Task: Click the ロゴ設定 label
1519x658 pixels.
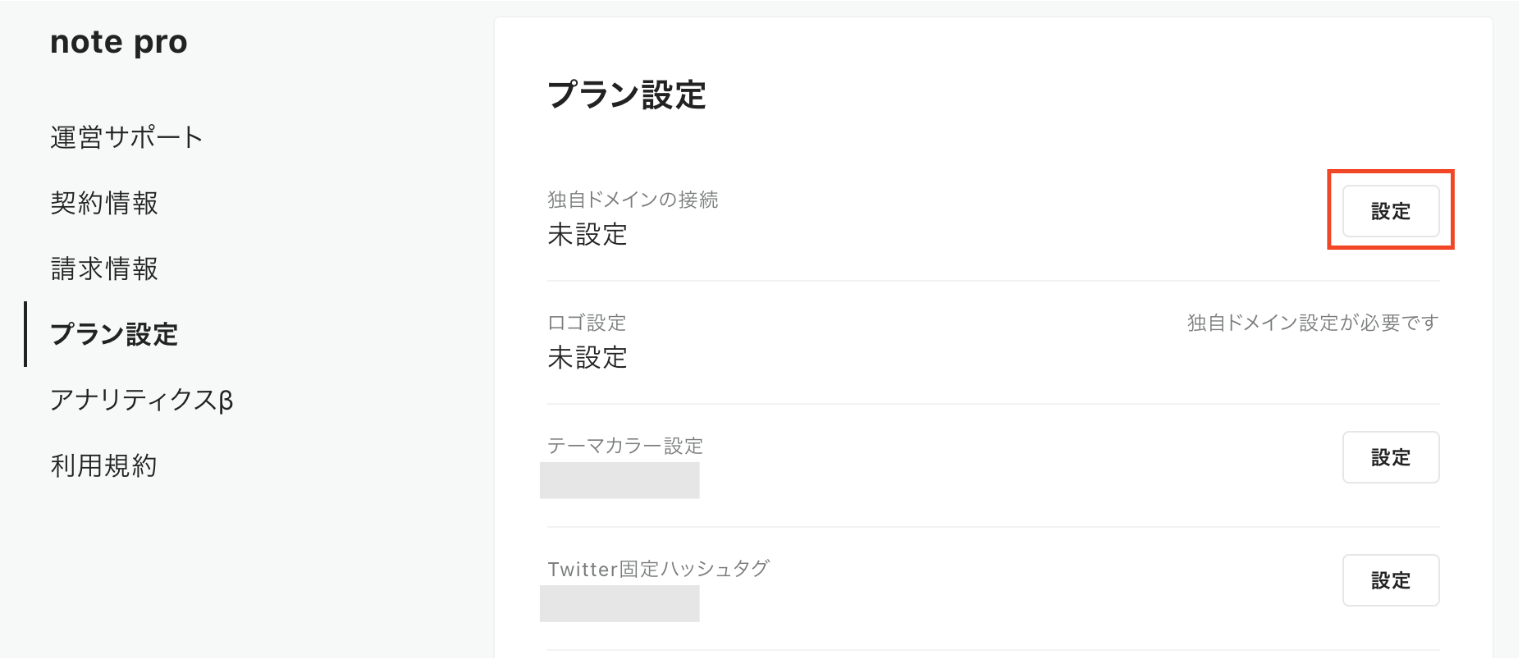Action: [587, 323]
